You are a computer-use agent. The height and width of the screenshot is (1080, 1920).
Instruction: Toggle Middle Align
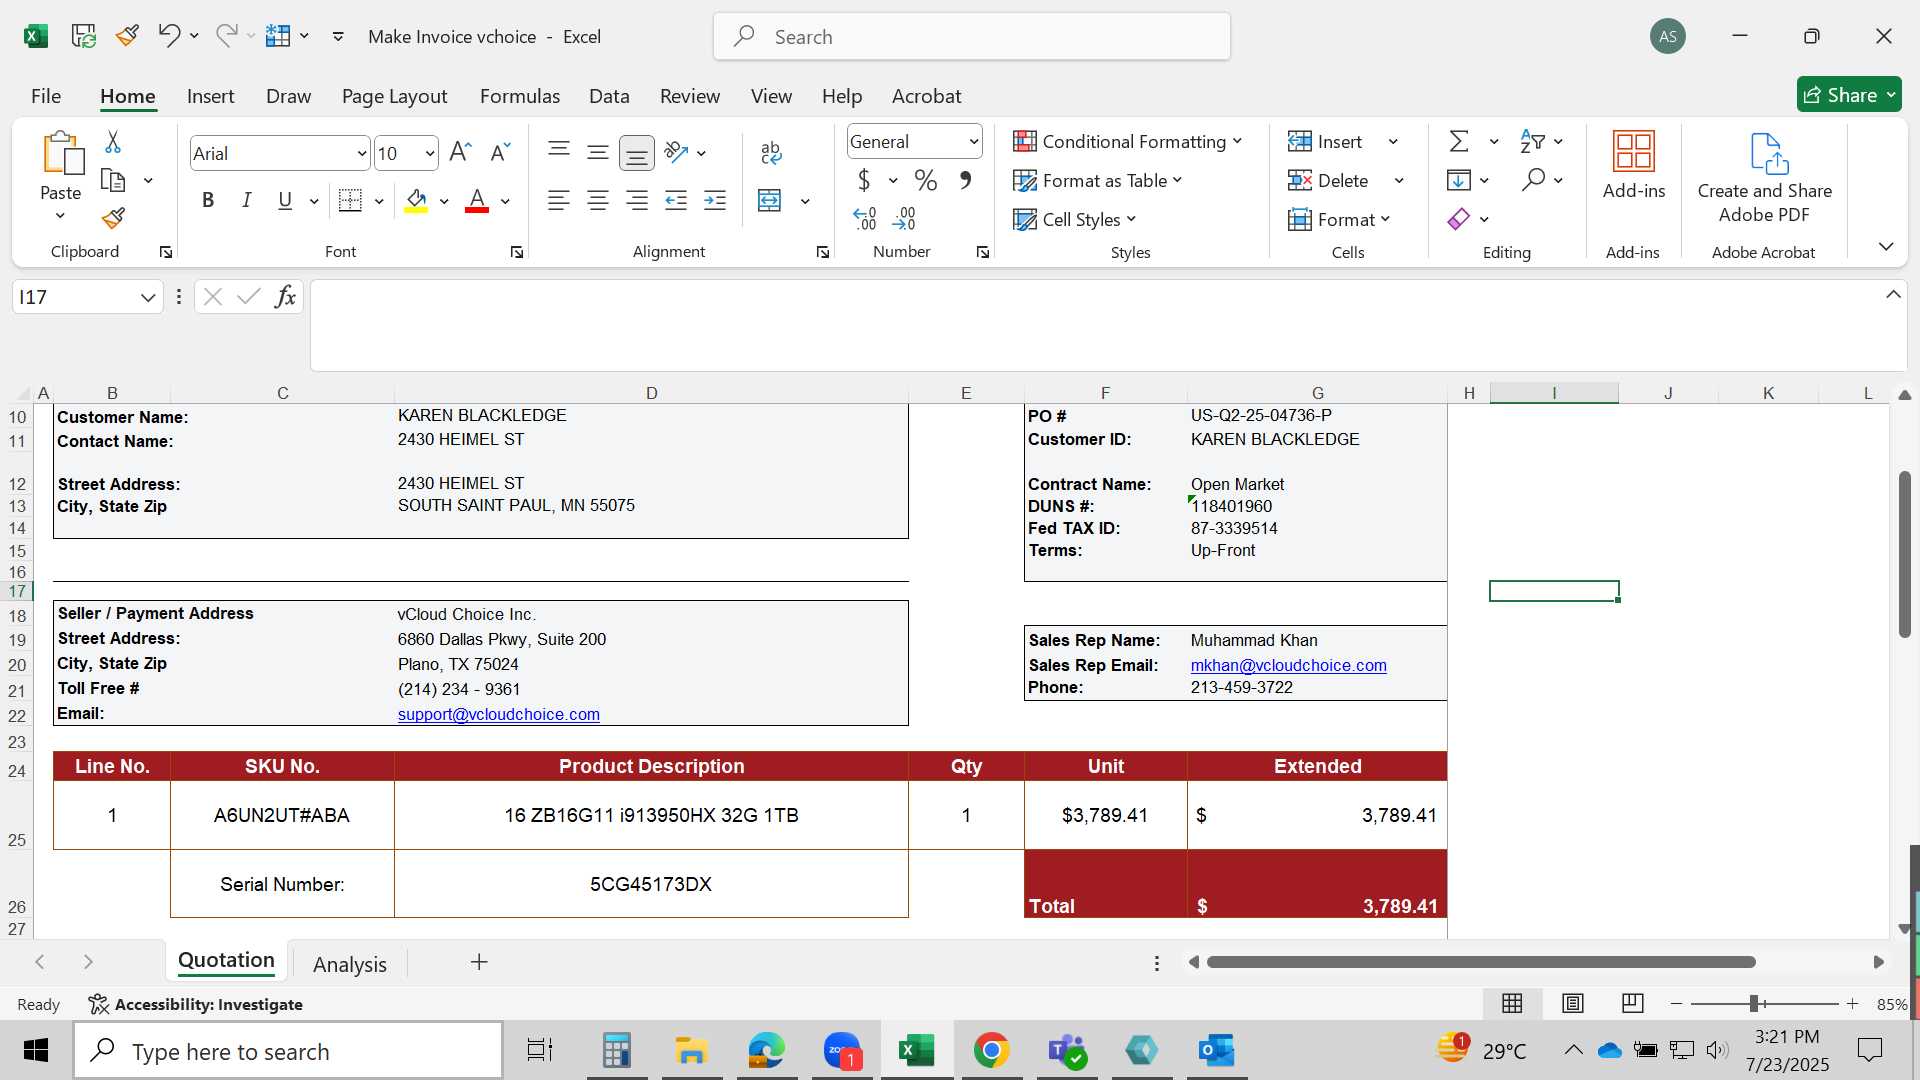tap(598, 152)
